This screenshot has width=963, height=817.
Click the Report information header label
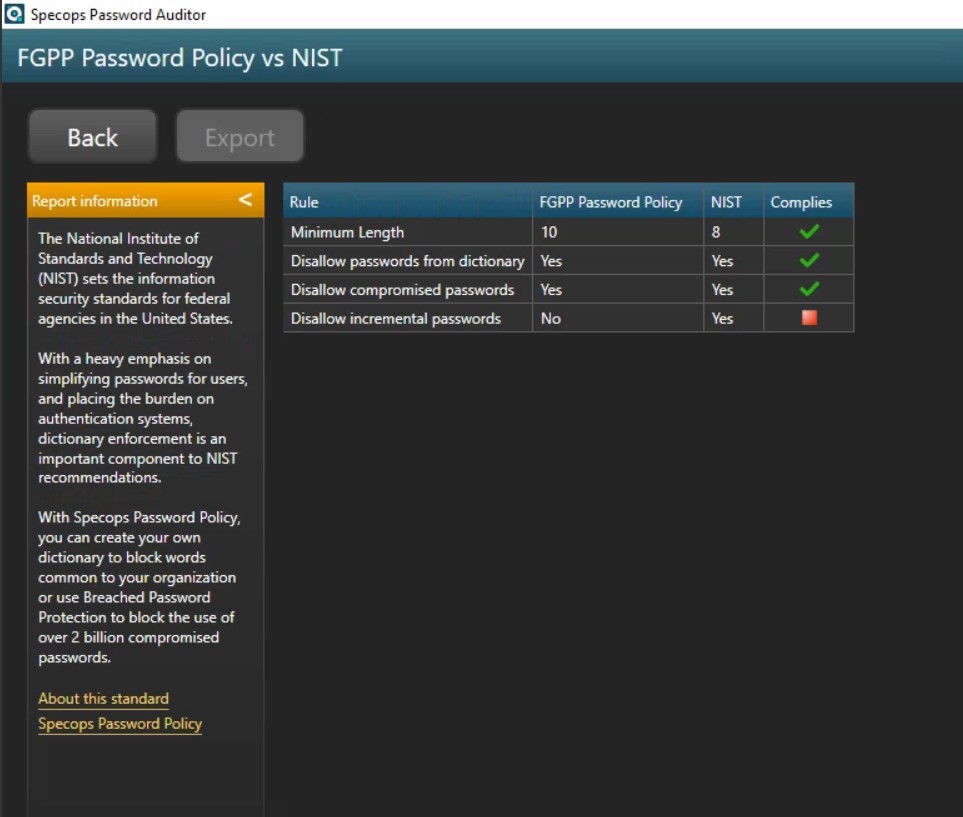95,201
